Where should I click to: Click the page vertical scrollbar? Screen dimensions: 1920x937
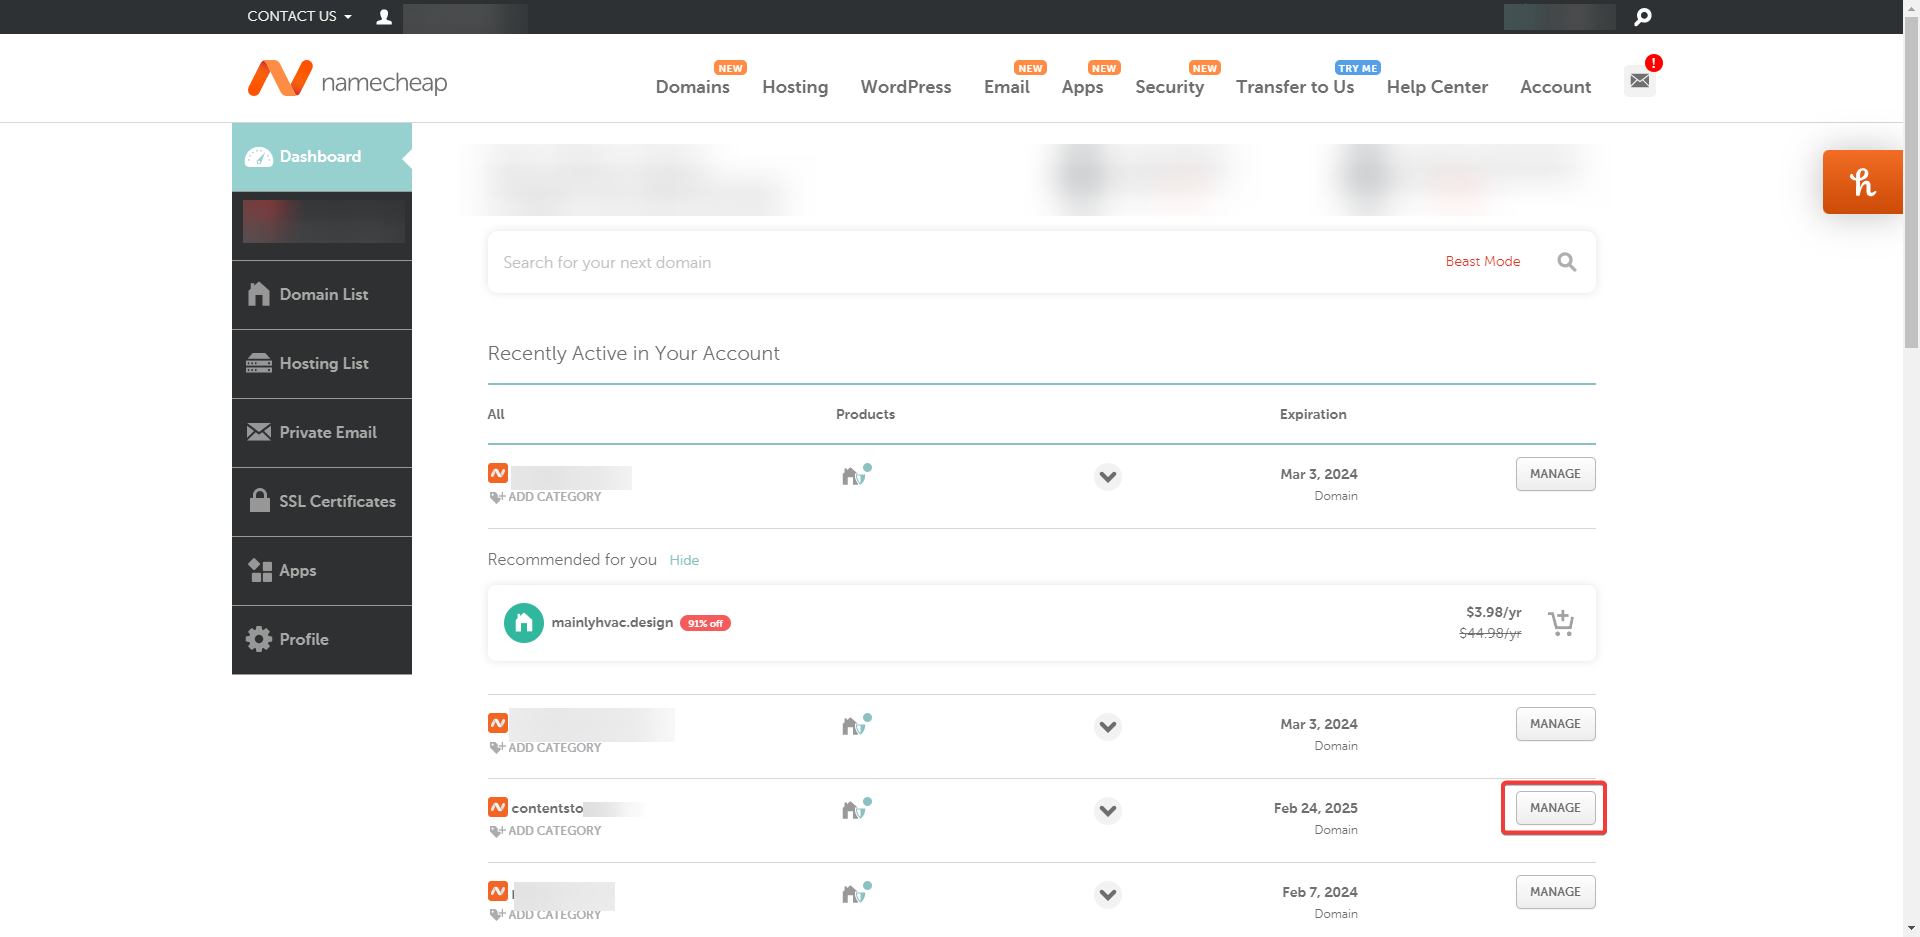pyautogui.click(x=1911, y=180)
